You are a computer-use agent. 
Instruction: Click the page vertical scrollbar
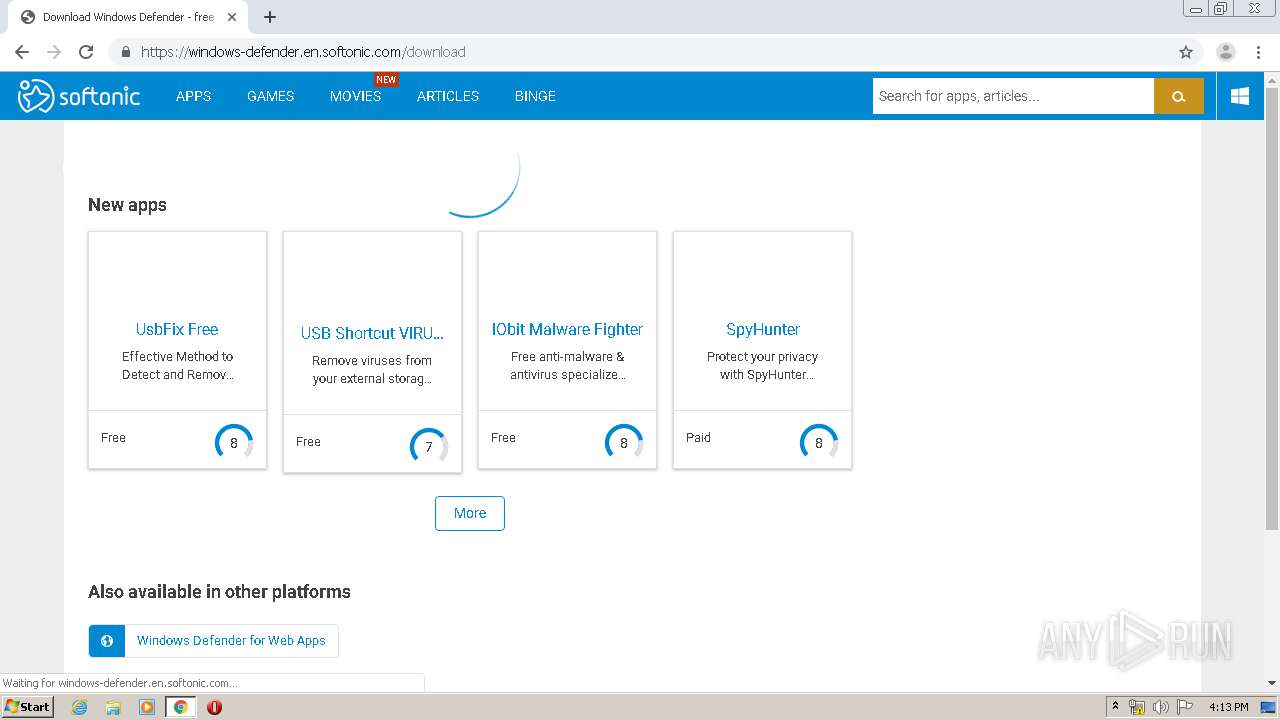[x=1272, y=310]
